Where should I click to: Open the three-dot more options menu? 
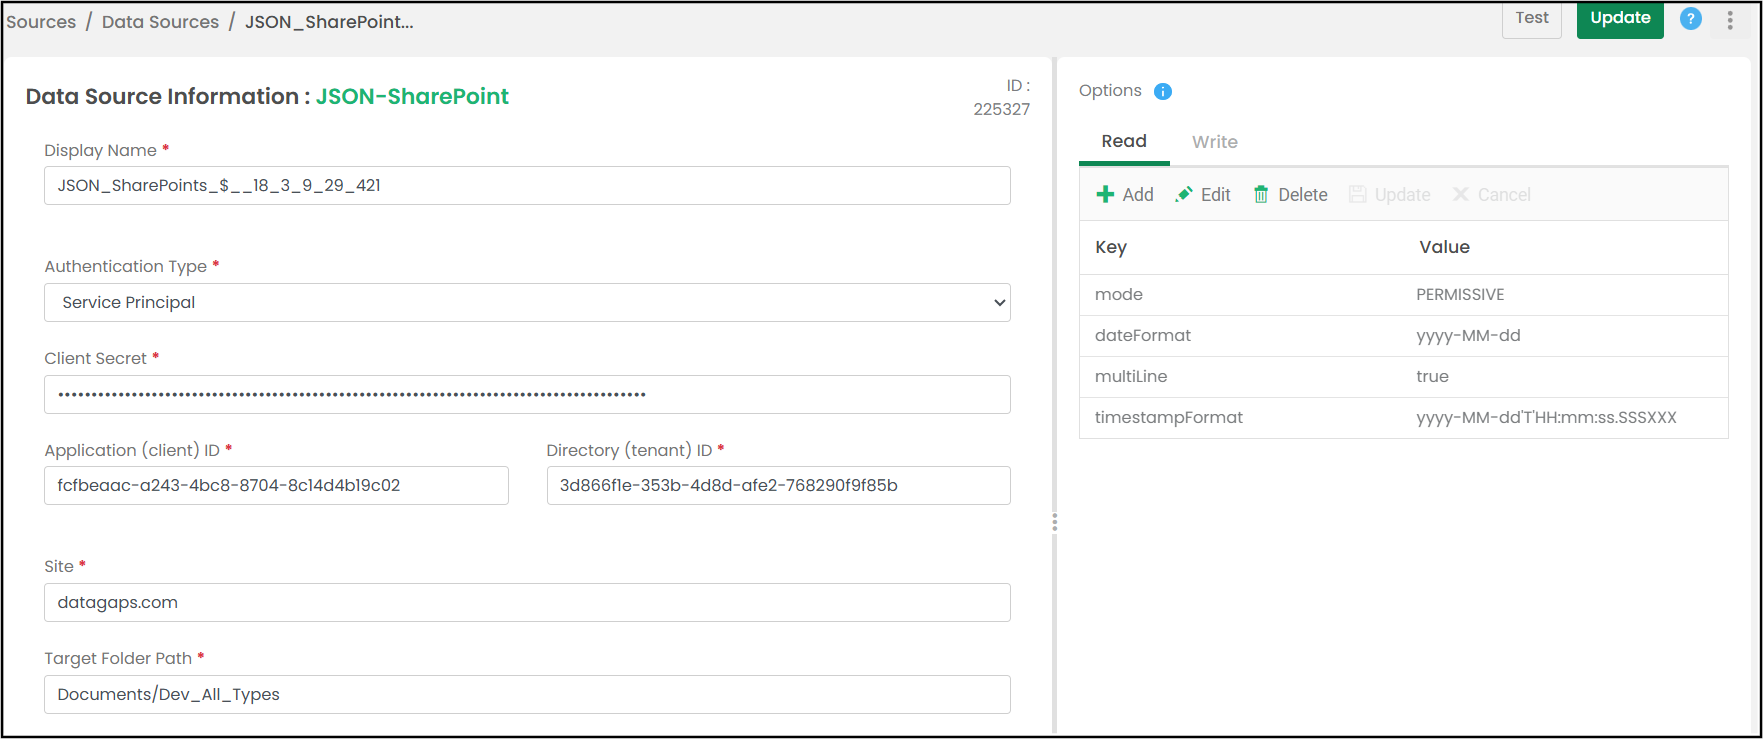[1730, 20]
